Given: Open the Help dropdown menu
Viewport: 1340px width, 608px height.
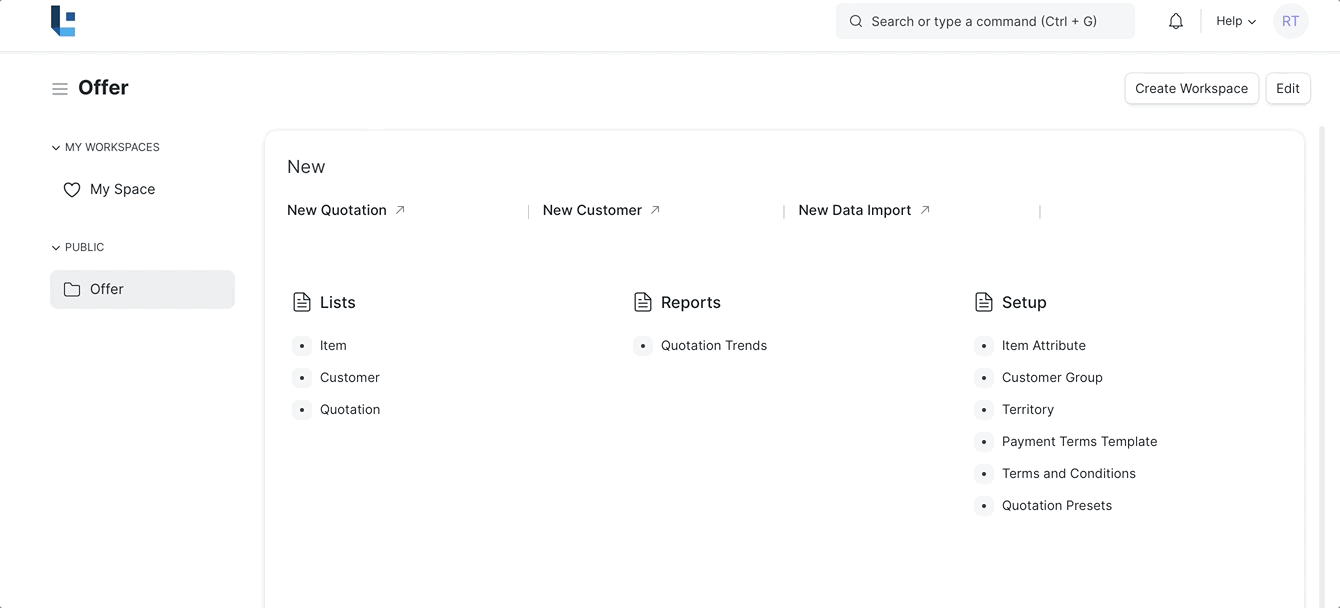Looking at the screenshot, I should tap(1235, 21).
